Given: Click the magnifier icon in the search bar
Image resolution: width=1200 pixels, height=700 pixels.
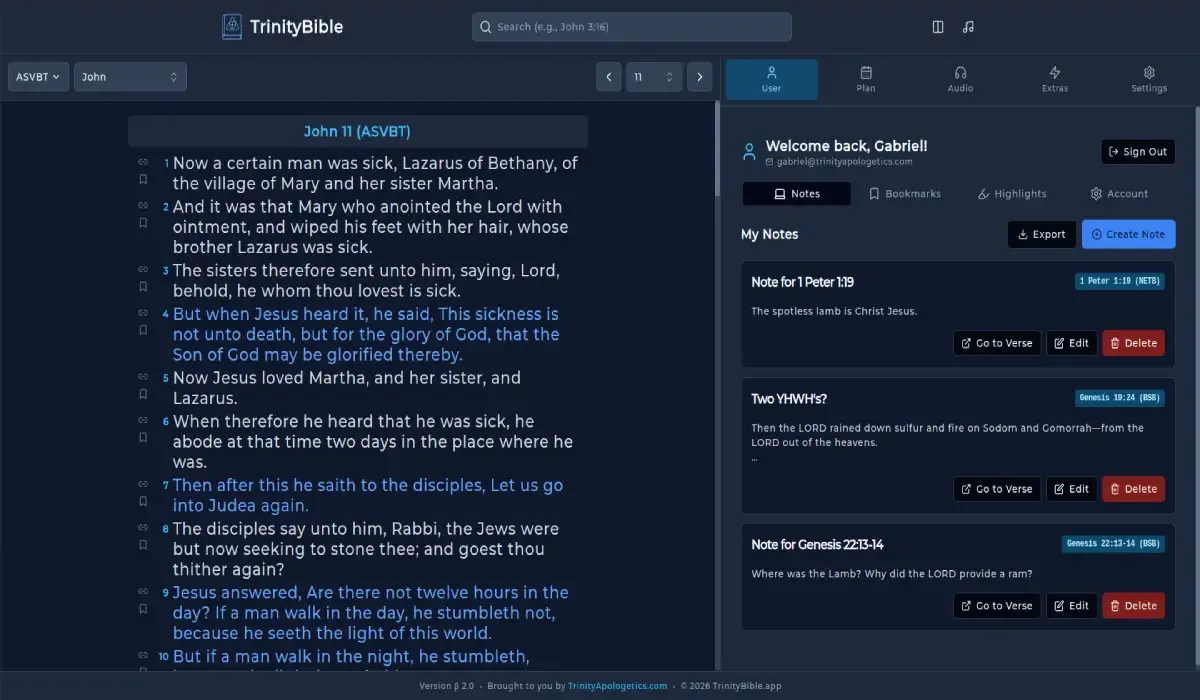Looking at the screenshot, I should click(x=485, y=27).
